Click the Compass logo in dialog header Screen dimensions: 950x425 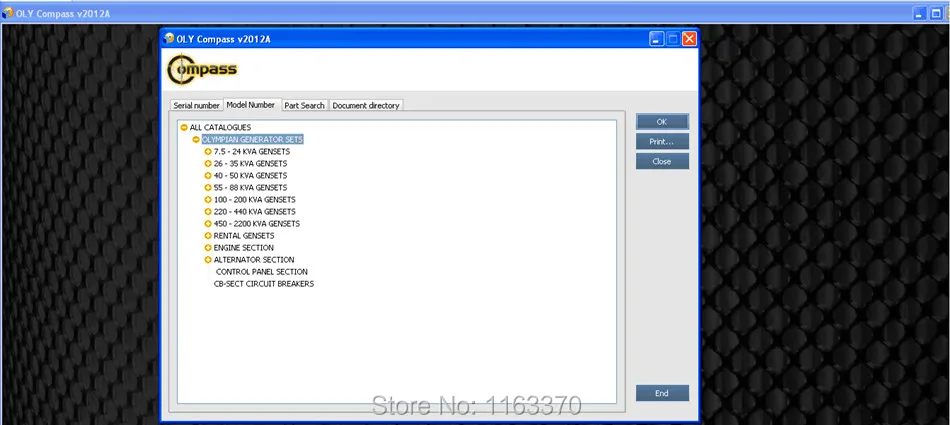tap(202, 70)
